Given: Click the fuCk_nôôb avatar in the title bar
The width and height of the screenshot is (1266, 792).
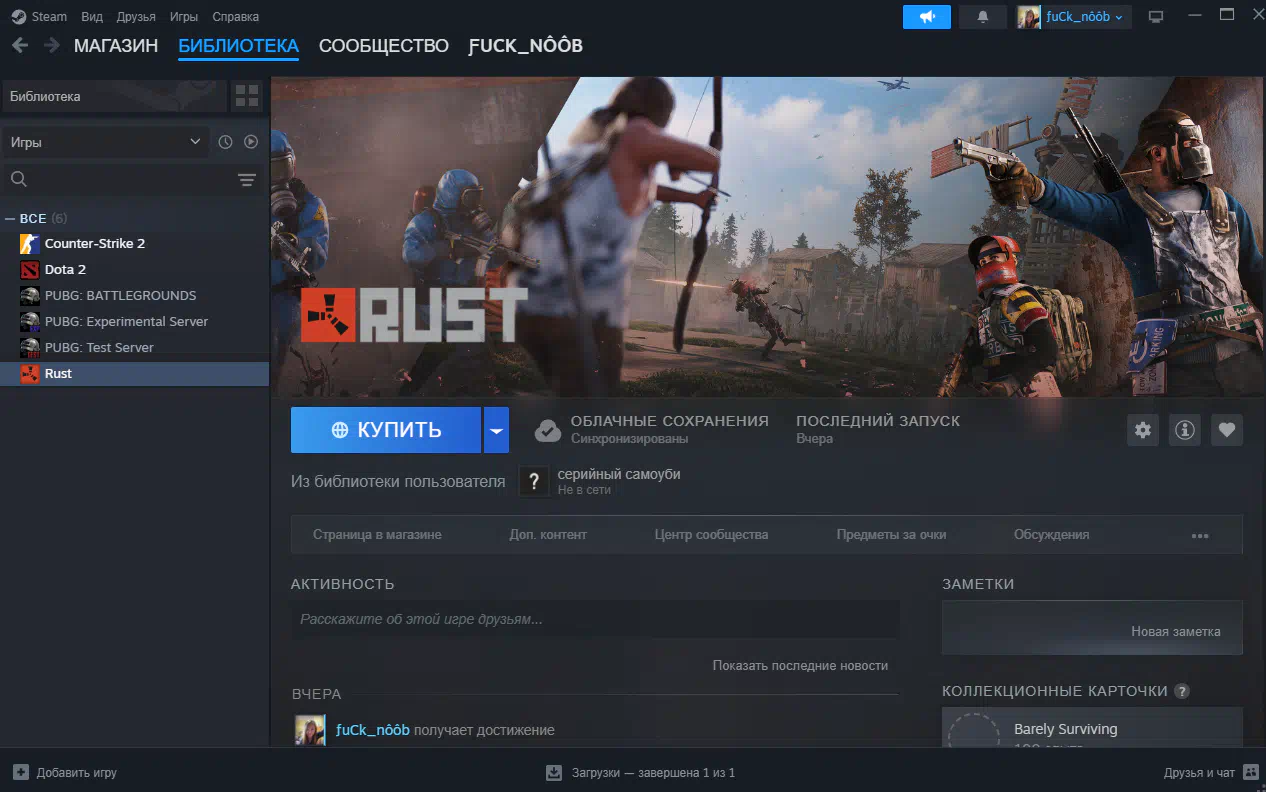Looking at the screenshot, I should (1029, 17).
